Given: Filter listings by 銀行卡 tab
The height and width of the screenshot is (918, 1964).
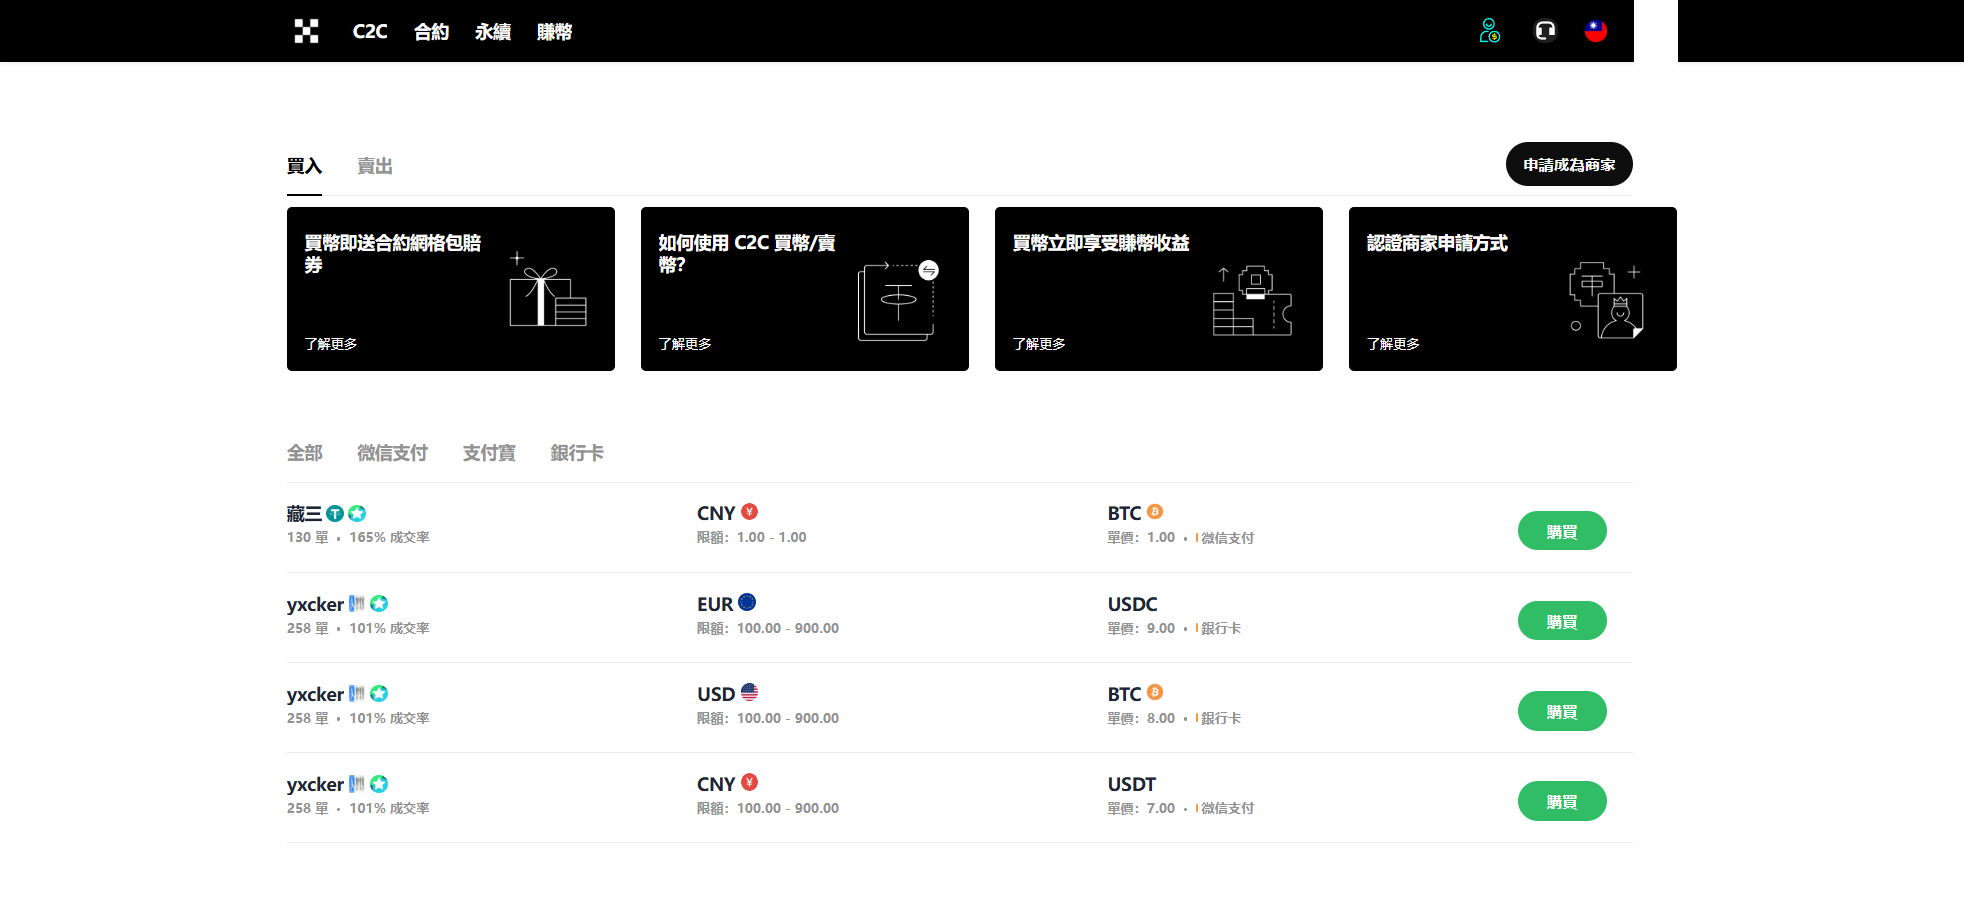Looking at the screenshot, I should tap(577, 453).
